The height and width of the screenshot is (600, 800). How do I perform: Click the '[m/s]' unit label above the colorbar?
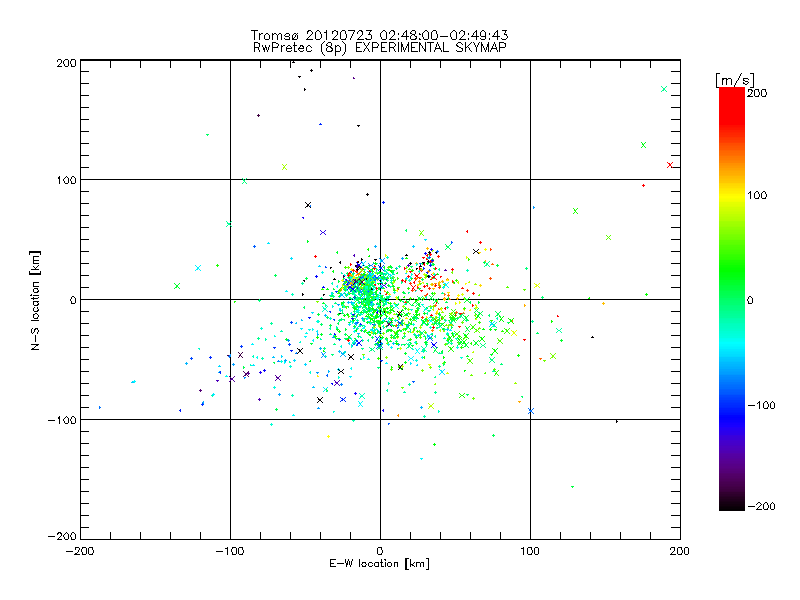pos(735,80)
